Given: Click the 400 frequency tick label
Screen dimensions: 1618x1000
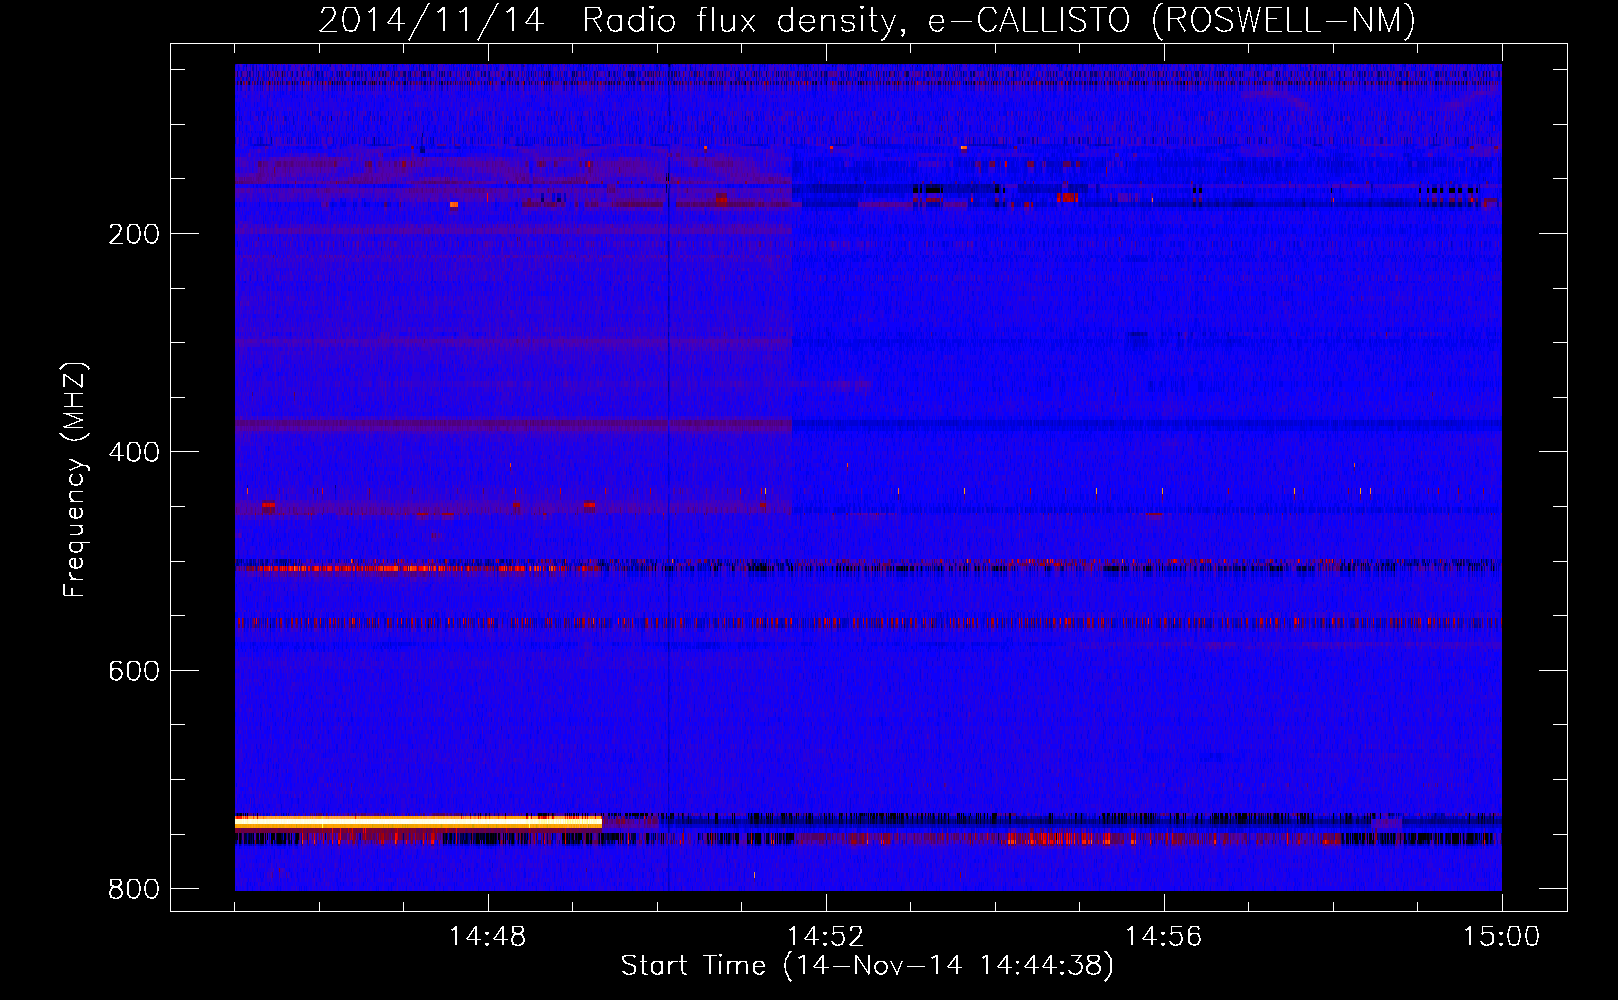Looking at the screenshot, I should pos(134,452).
